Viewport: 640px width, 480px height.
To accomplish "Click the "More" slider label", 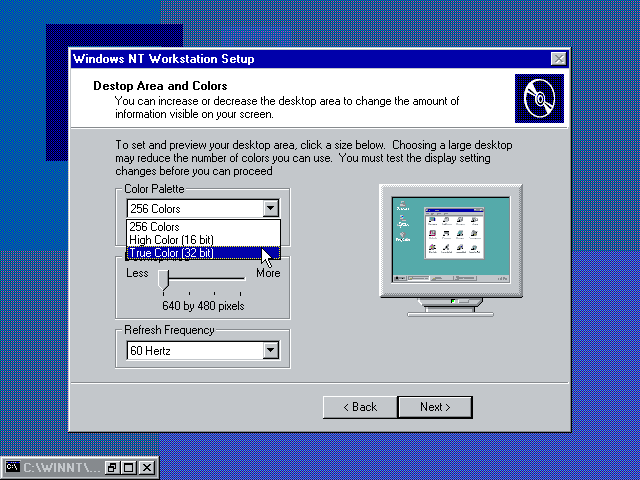I will pyautogui.click(x=268, y=273).
